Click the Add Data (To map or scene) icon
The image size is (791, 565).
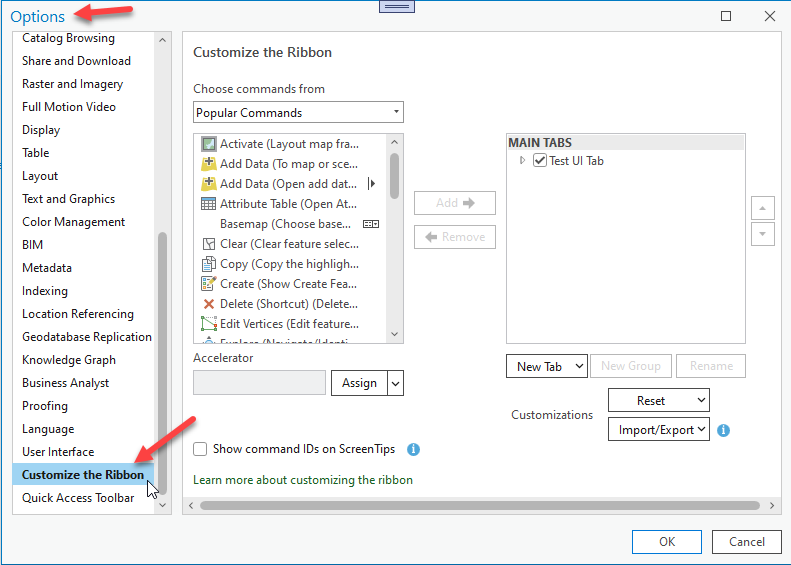click(208, 164)
